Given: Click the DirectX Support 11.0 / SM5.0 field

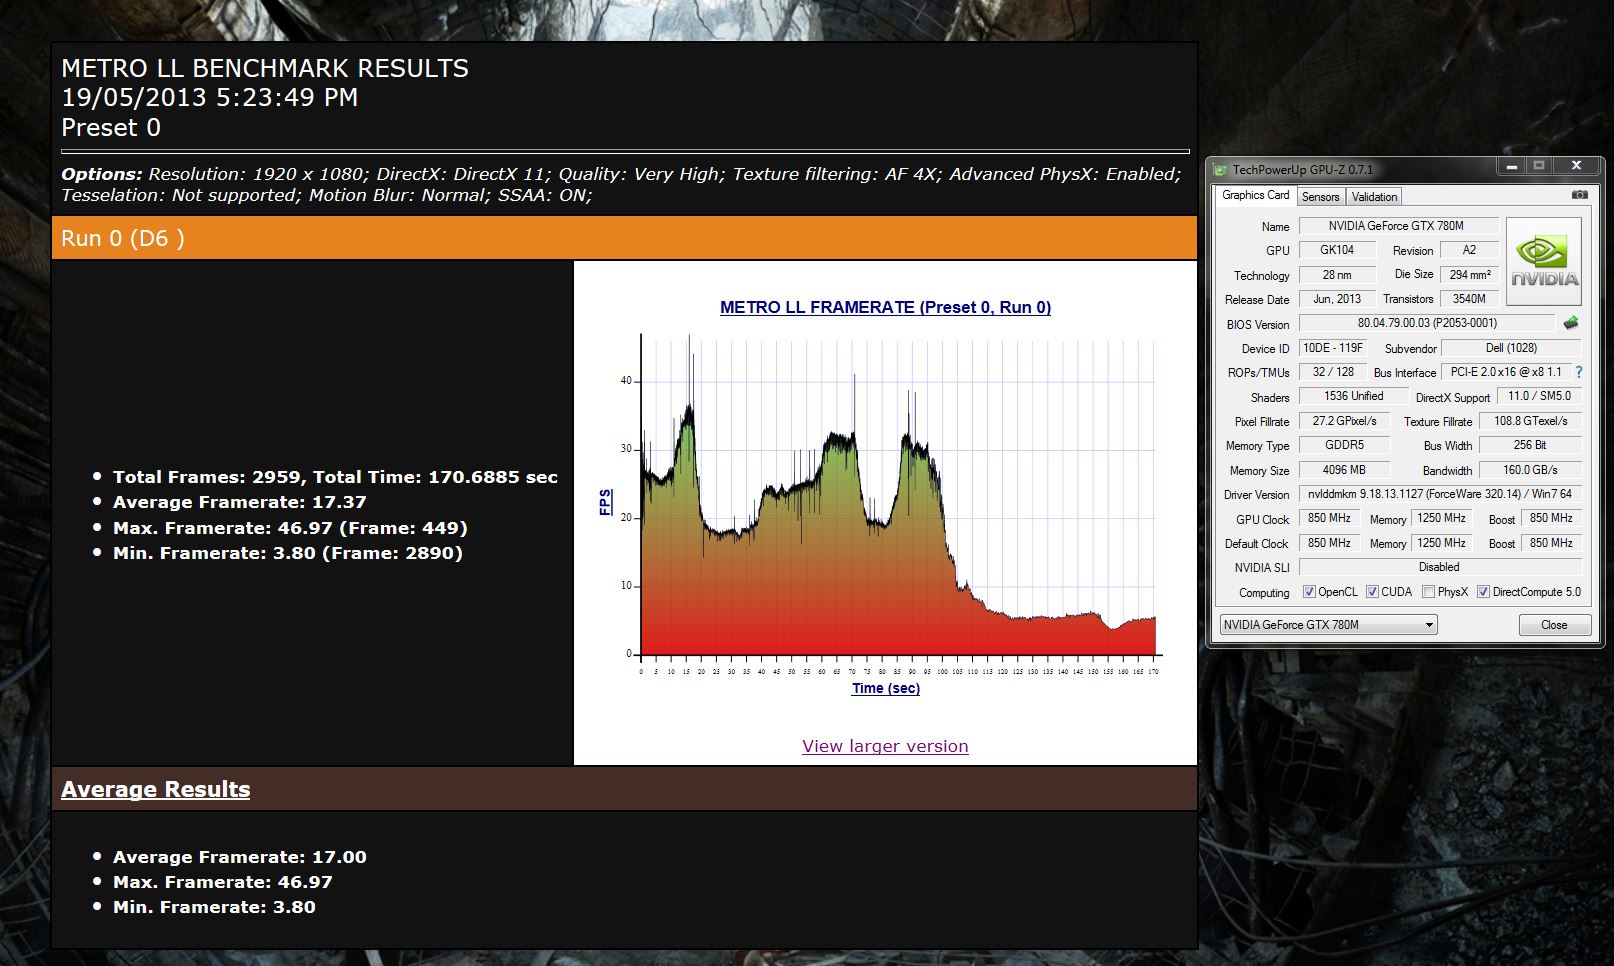Looking at the screenshot, I should coord(1540,396).
